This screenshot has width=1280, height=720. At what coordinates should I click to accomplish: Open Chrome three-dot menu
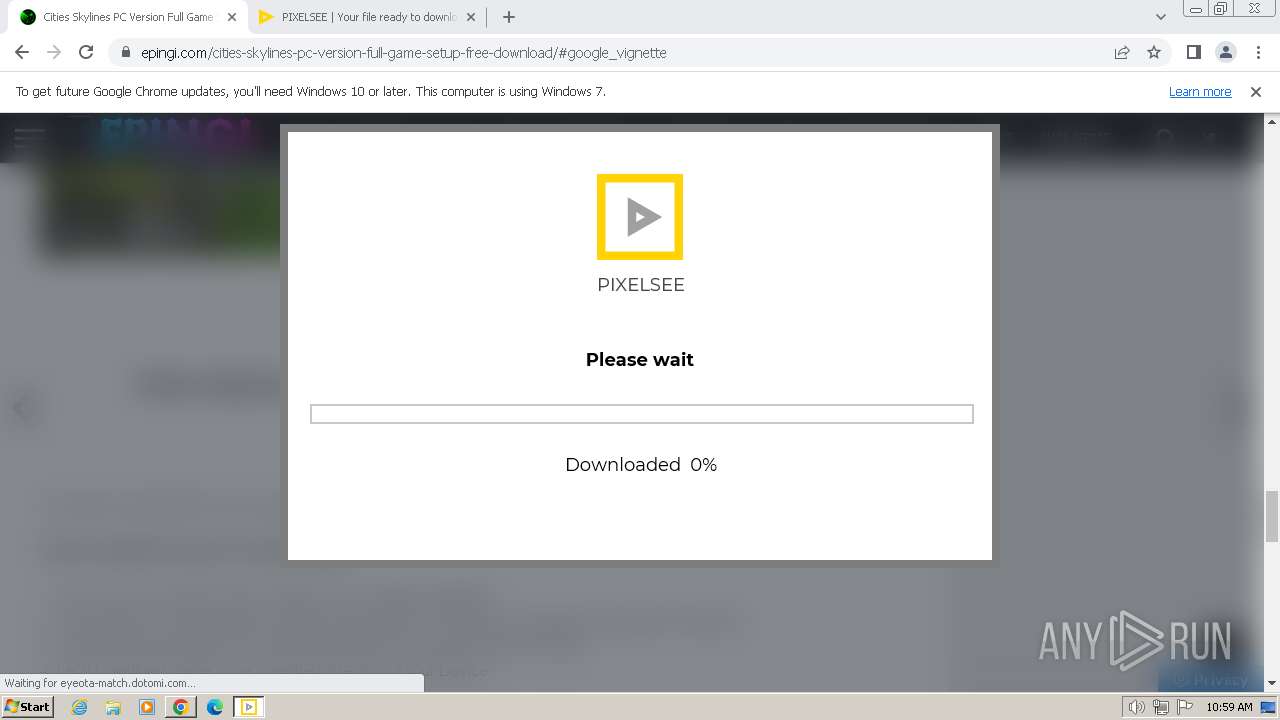(x=1258, y=52)
